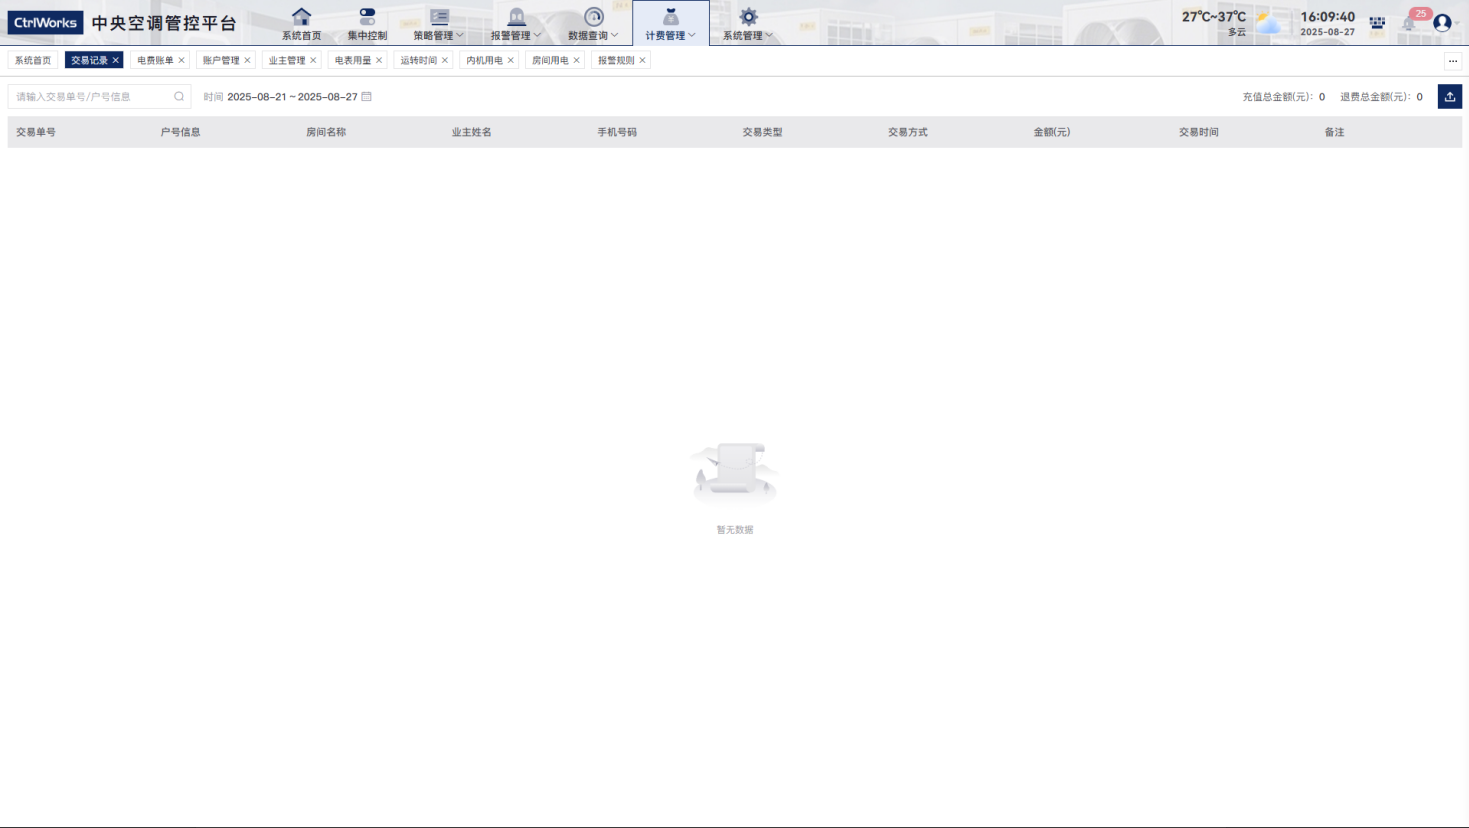
Task: Close the 账户管理 tab
Action: coord(248,60)
